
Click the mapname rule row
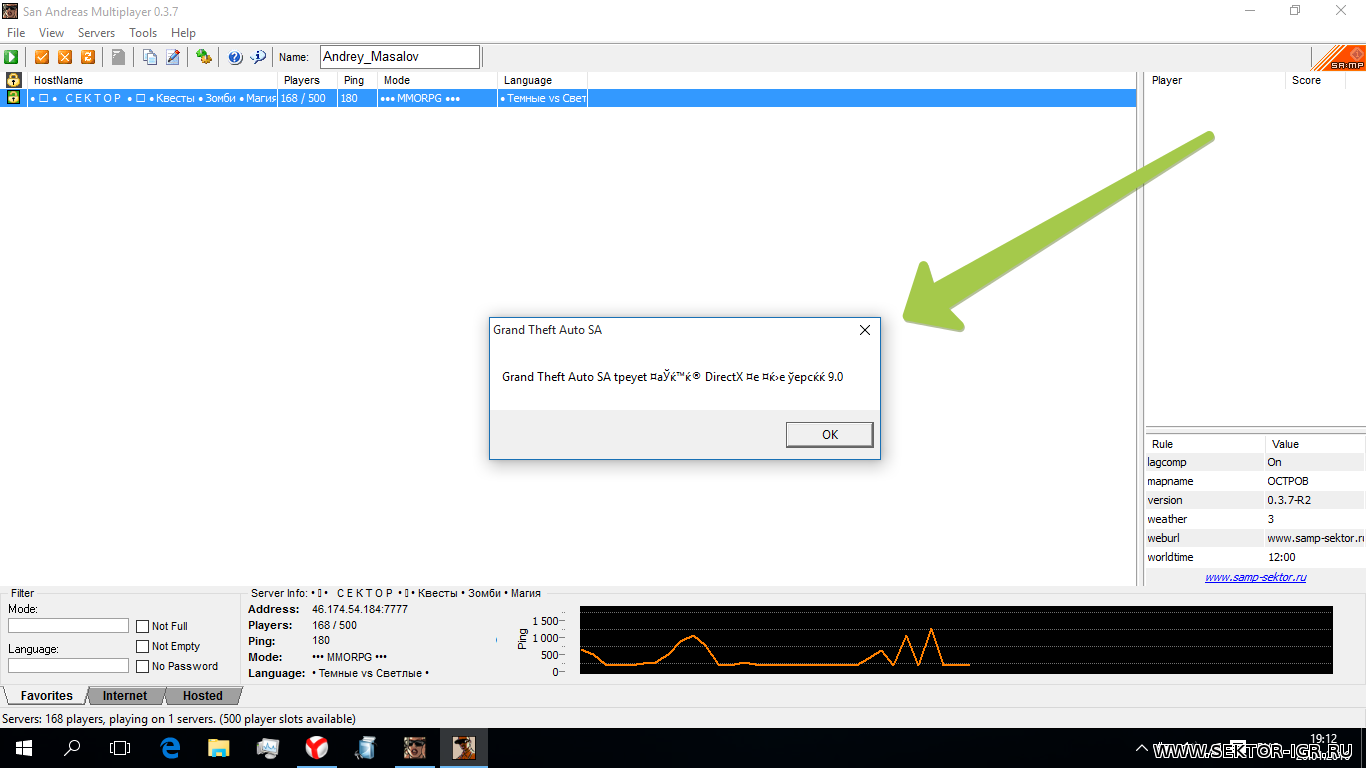[1255, 481]
